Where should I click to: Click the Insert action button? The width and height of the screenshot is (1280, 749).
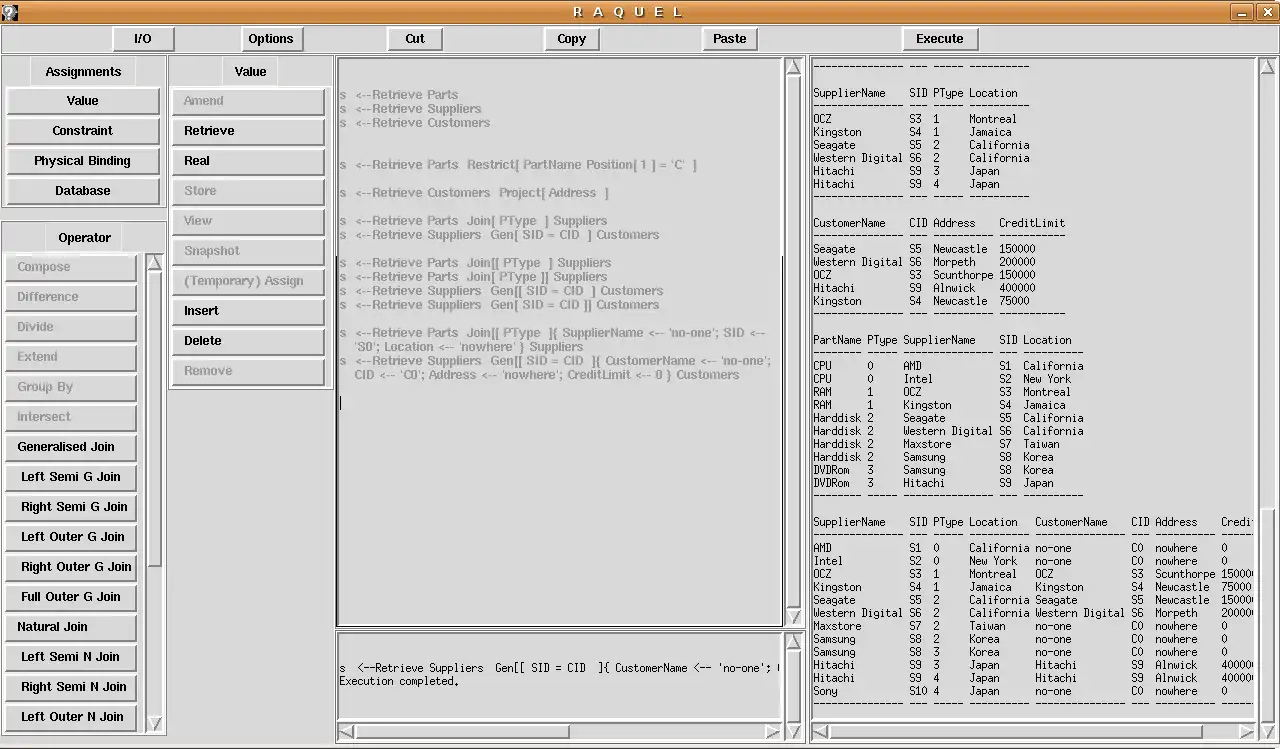pyautogui.click(x=248, y=311)
